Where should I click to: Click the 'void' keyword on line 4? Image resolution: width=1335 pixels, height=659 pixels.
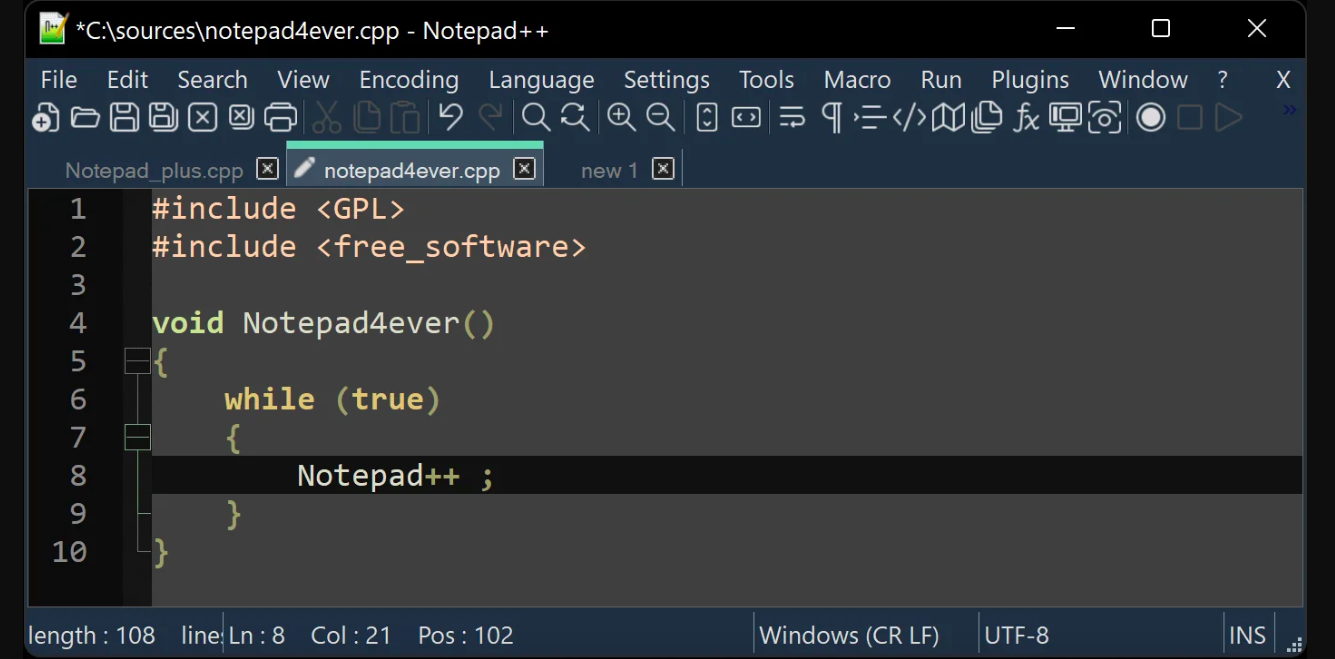[x=188, y=323]
